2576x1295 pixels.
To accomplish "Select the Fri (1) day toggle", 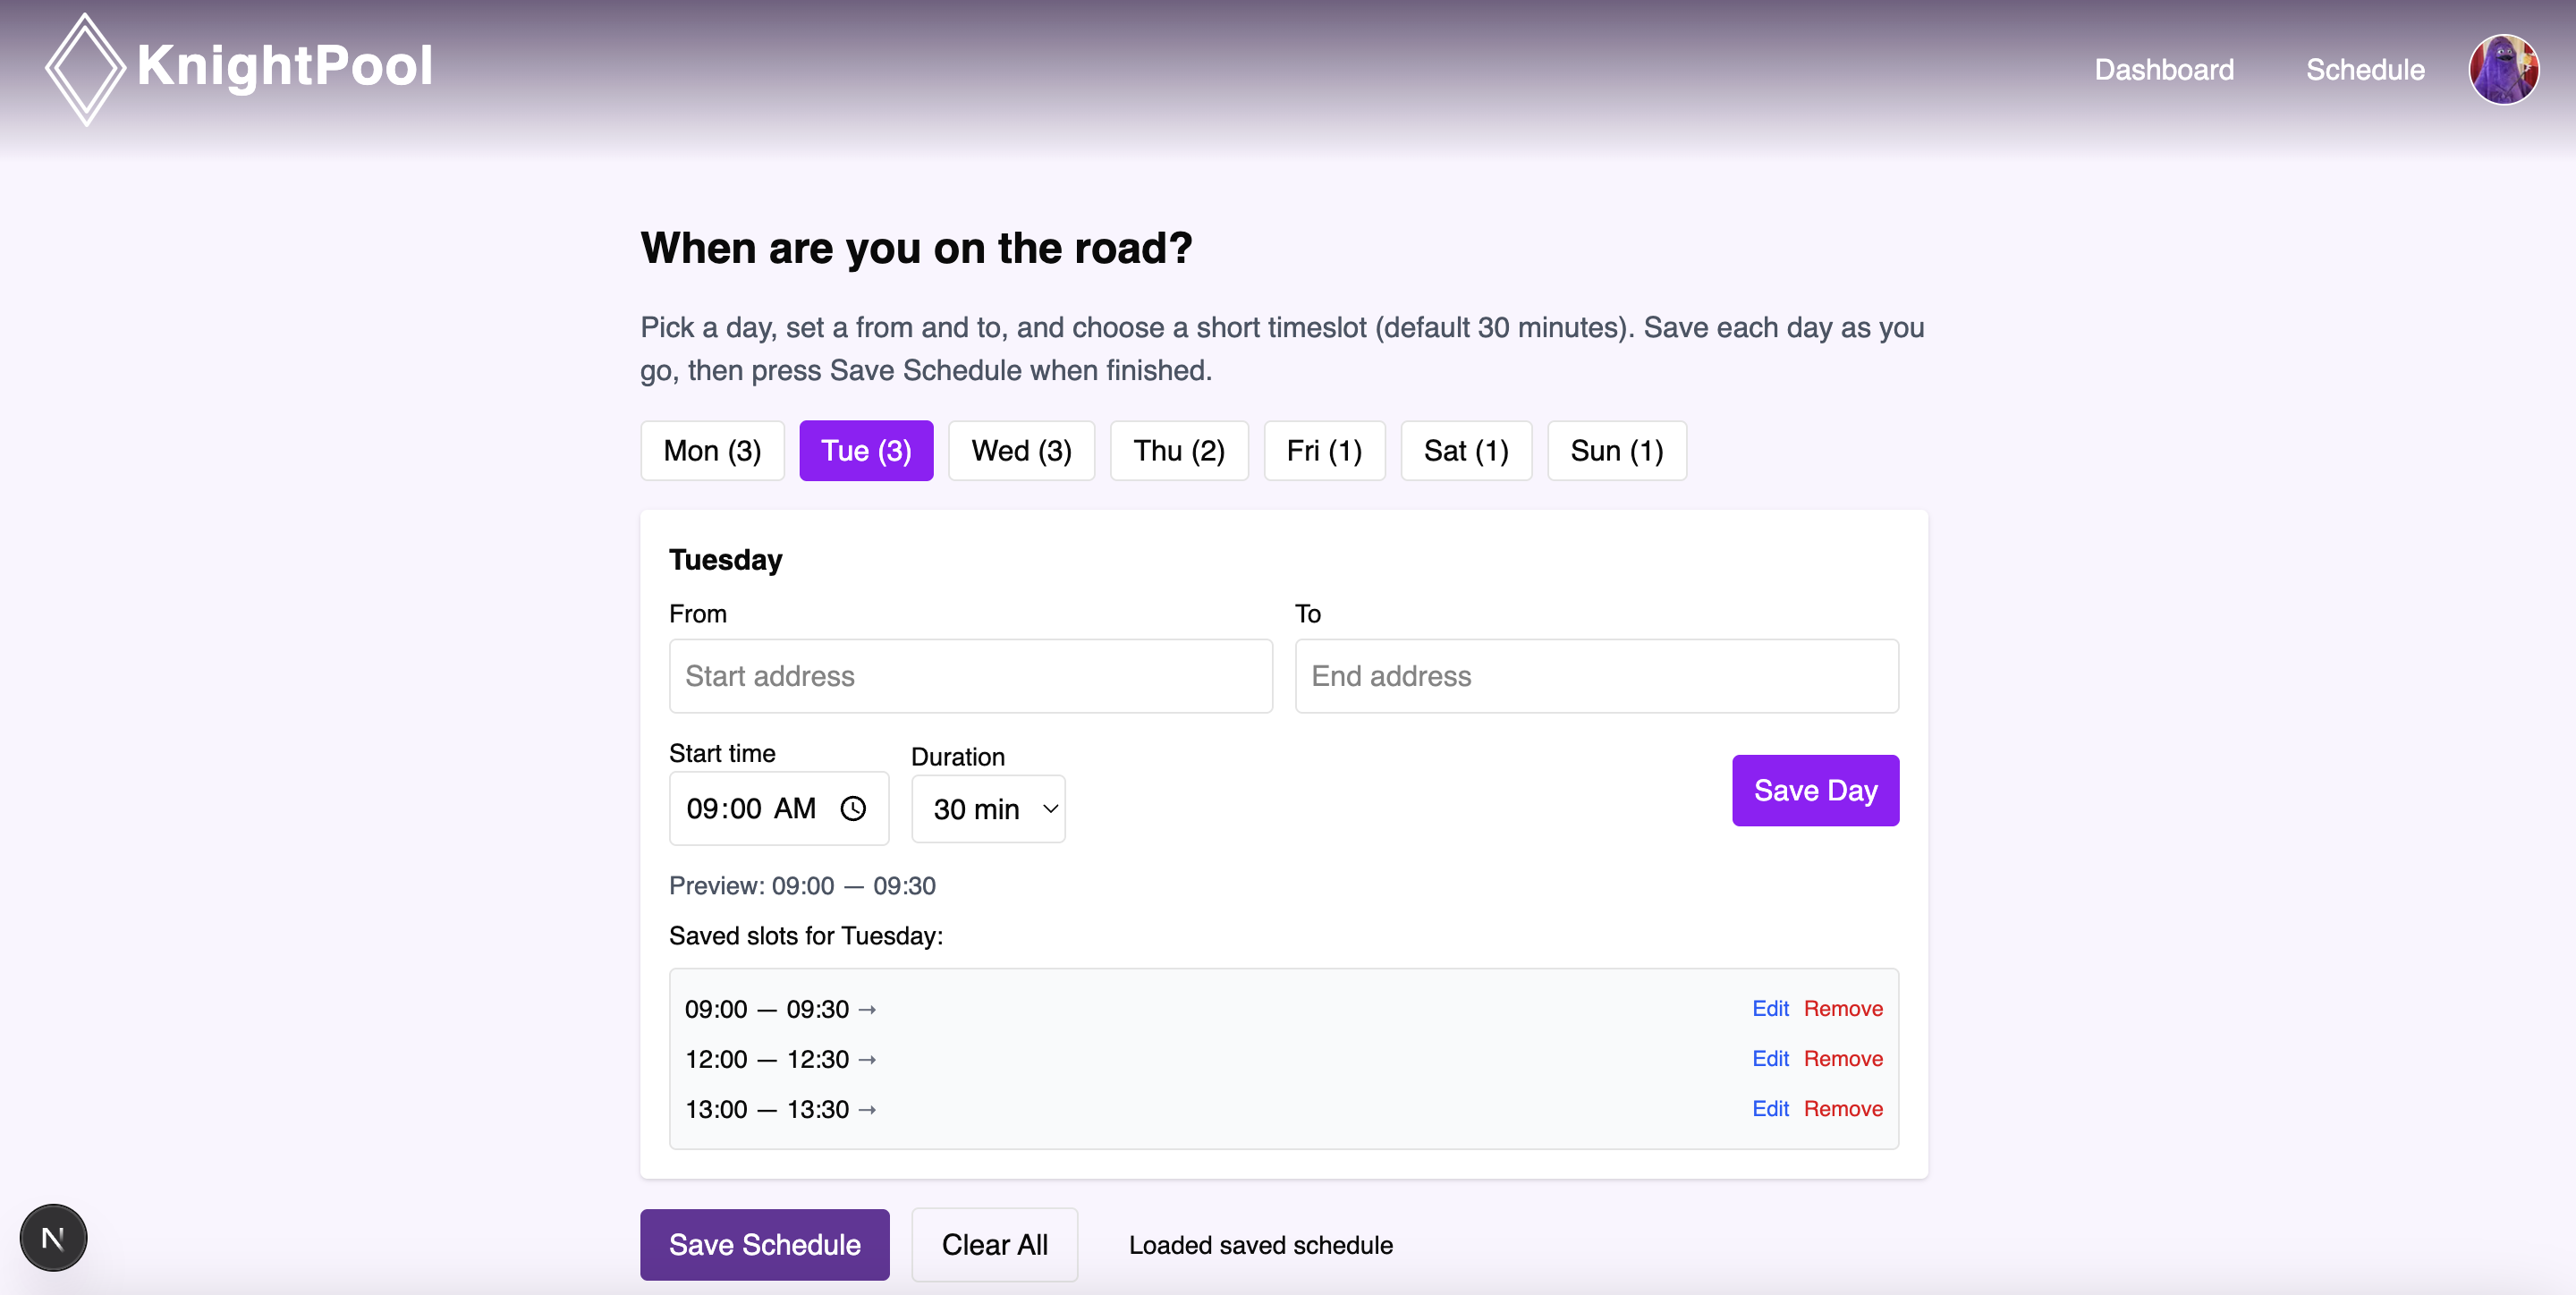I will pyautogui.click(x=1324, y=451).
